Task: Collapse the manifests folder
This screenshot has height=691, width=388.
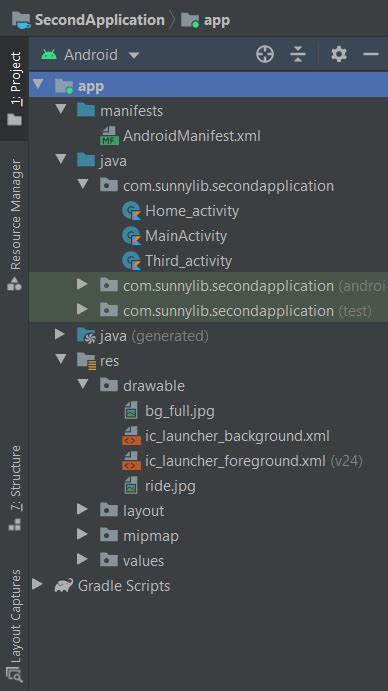Action: pyautogui.click(x=61, y=109)
